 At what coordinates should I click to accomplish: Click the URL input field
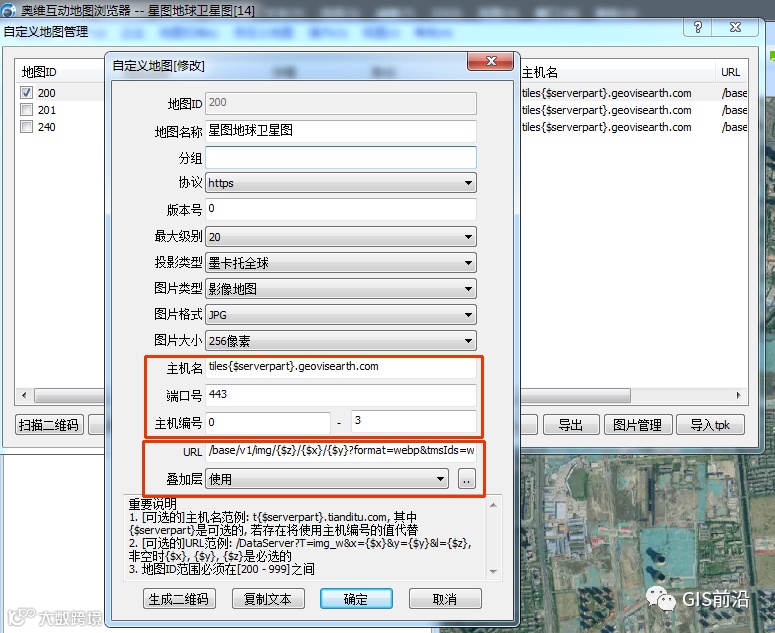point(341,451)
